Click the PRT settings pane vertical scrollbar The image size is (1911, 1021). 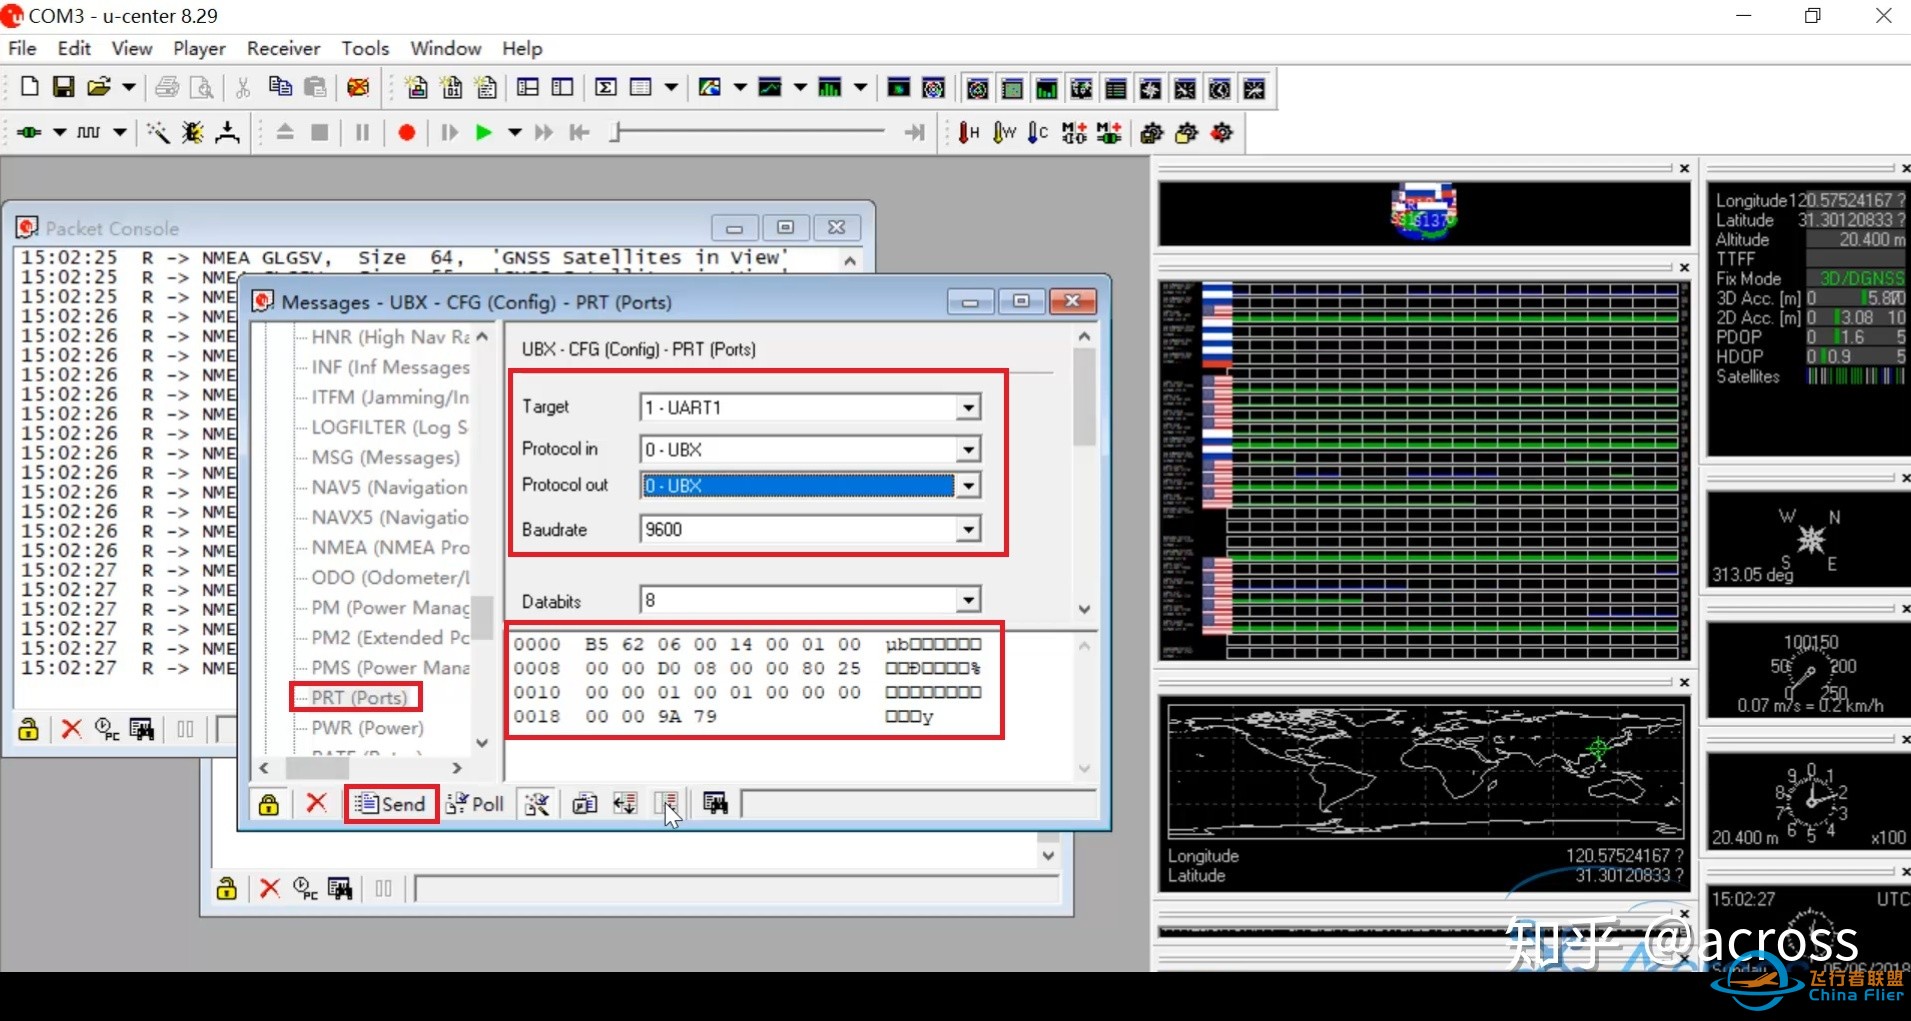[1084, 473]
